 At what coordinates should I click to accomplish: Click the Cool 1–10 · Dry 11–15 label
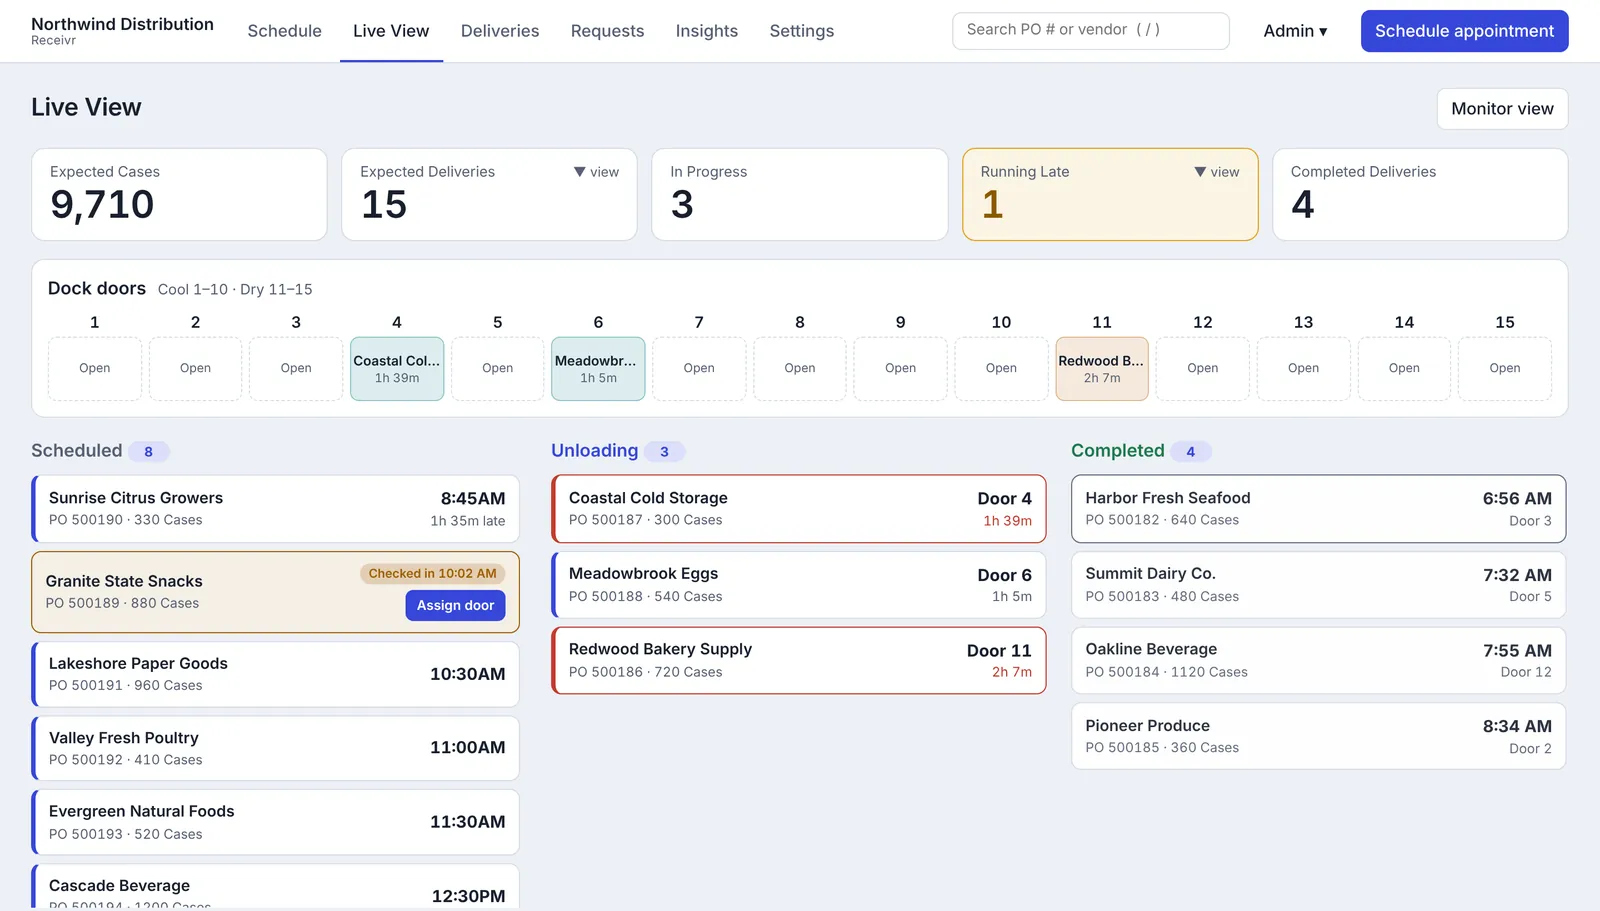pos(235,290)
